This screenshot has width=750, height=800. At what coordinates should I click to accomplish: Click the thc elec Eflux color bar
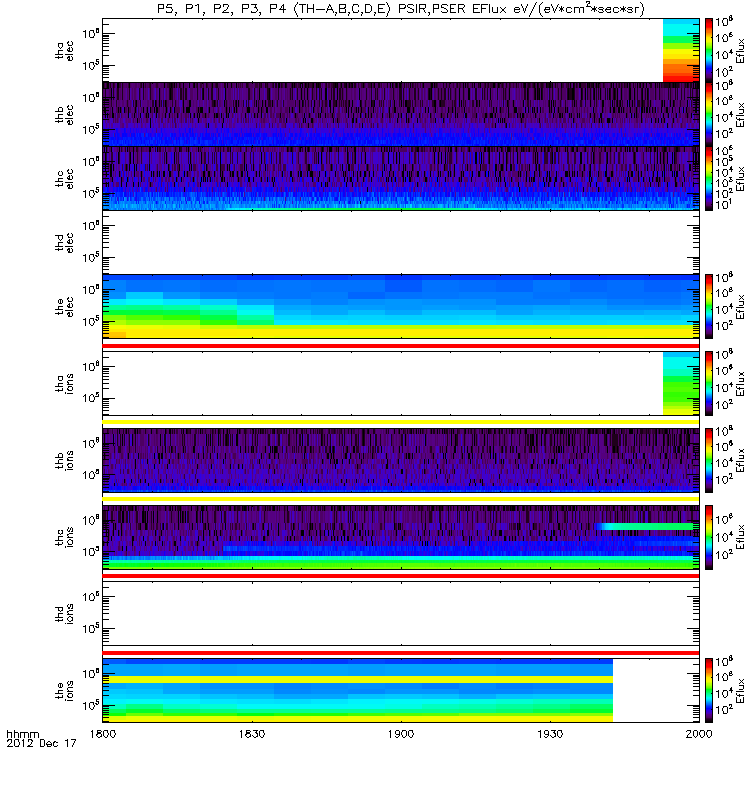click(x=709, y=178)
